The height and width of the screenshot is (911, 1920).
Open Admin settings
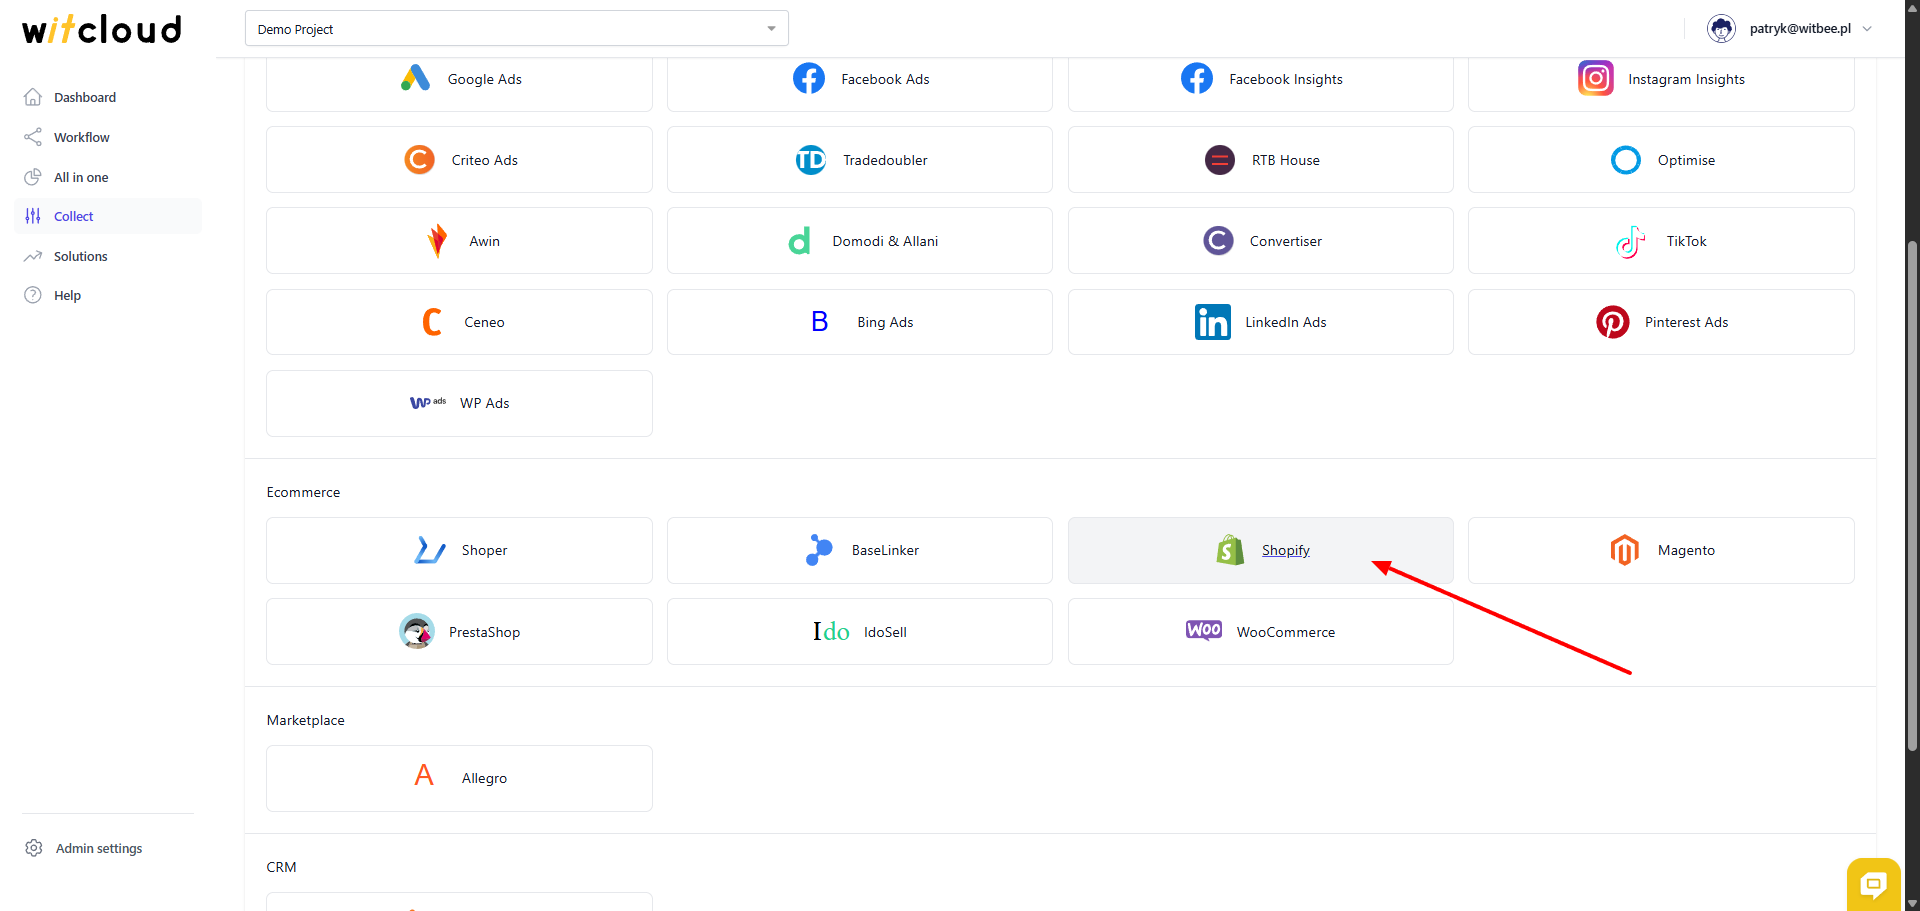(x=84, y=848)
